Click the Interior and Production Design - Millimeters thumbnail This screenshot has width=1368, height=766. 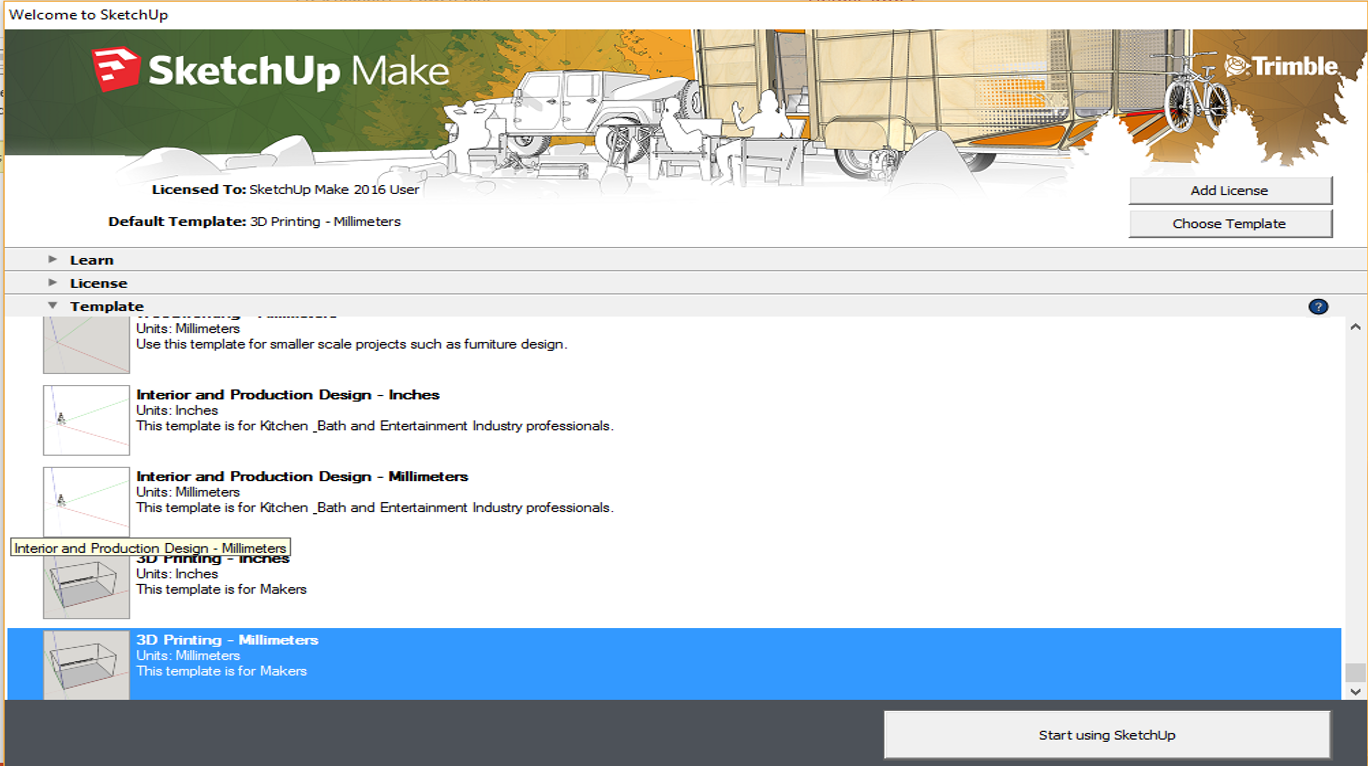86,500
